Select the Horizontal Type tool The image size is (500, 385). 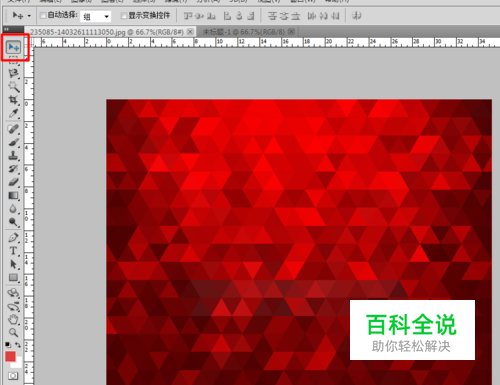pos(13,251)
